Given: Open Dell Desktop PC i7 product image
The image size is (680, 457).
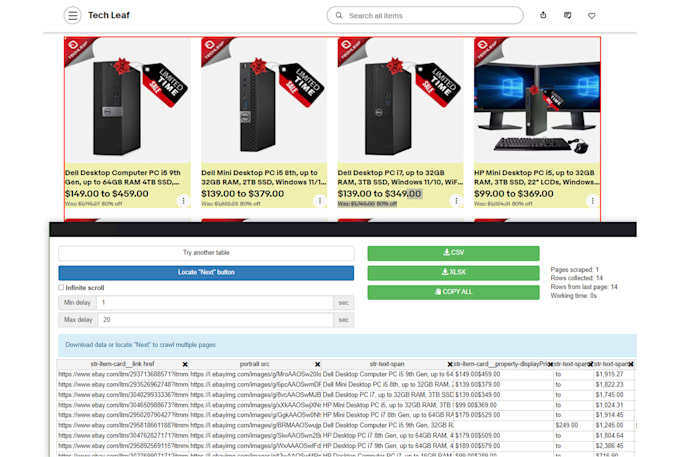Looking at the screenshot, I should [x=400, y=100].
